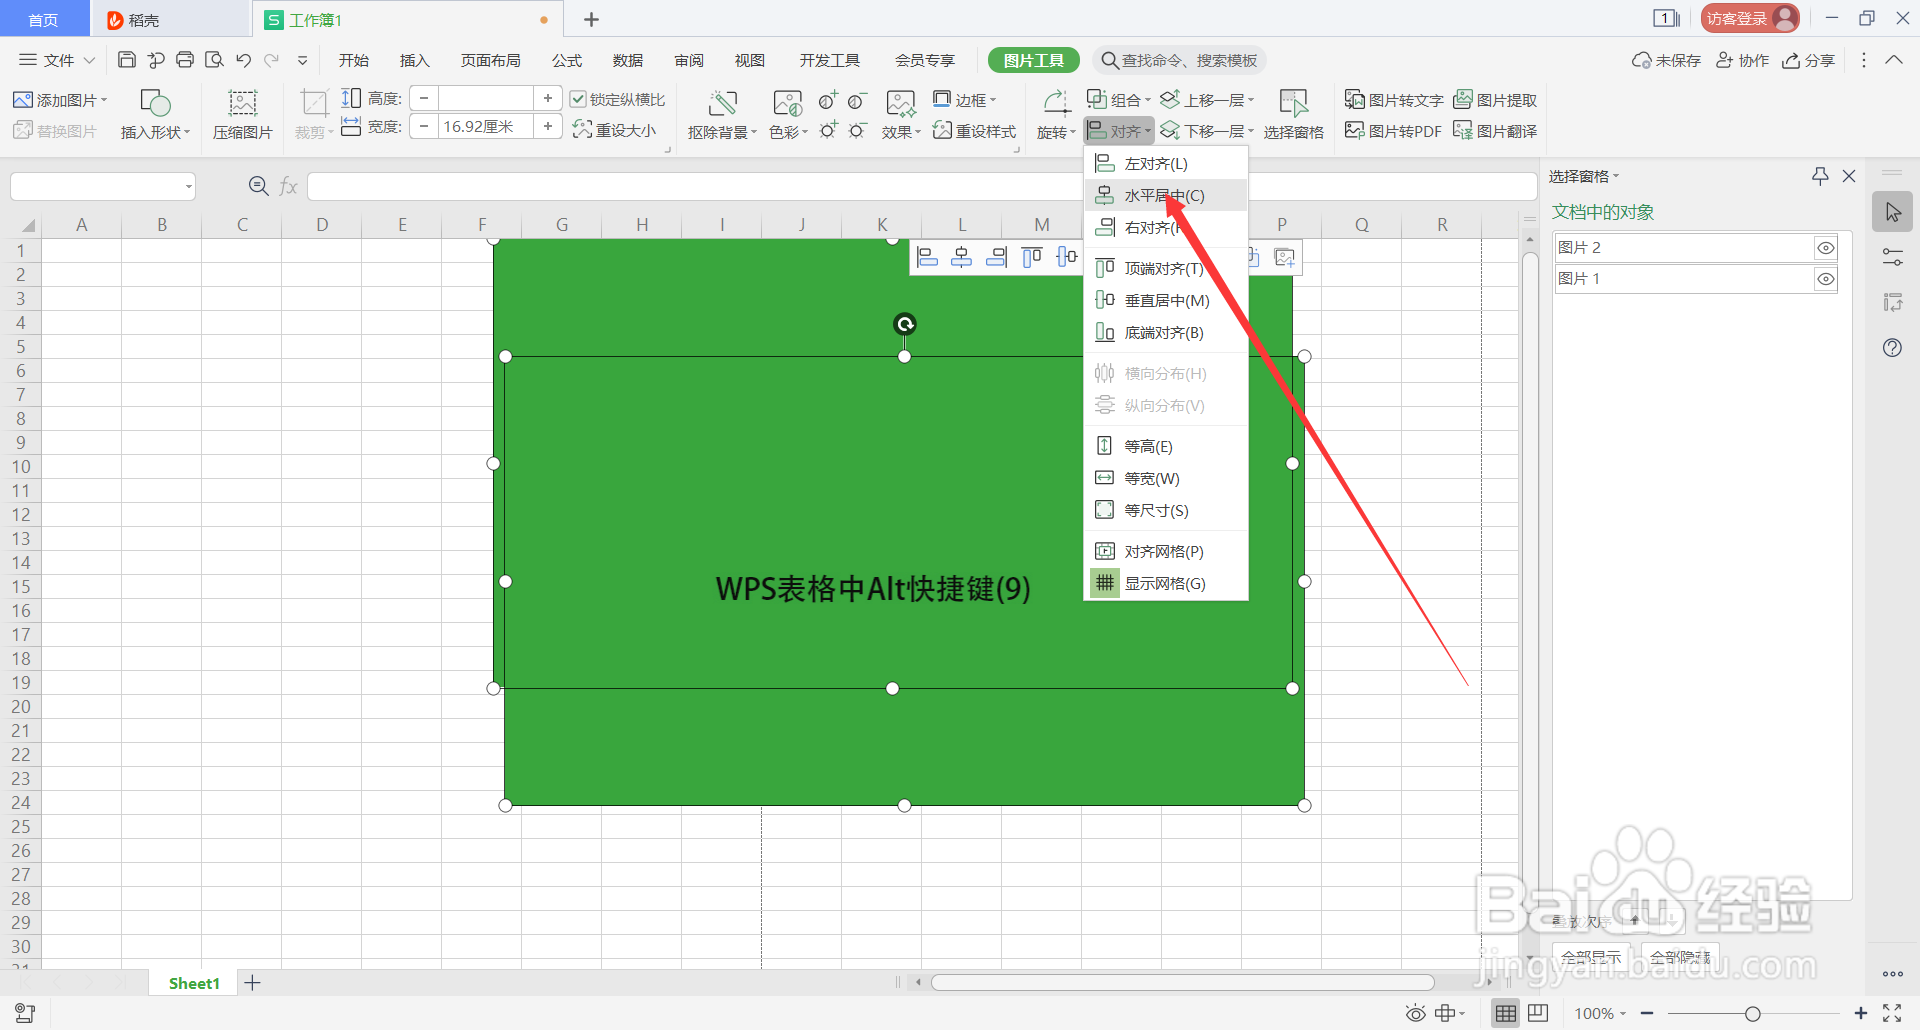
Task: Click Picture to PDF (图片转PDF)
Action: (1393, 131)
